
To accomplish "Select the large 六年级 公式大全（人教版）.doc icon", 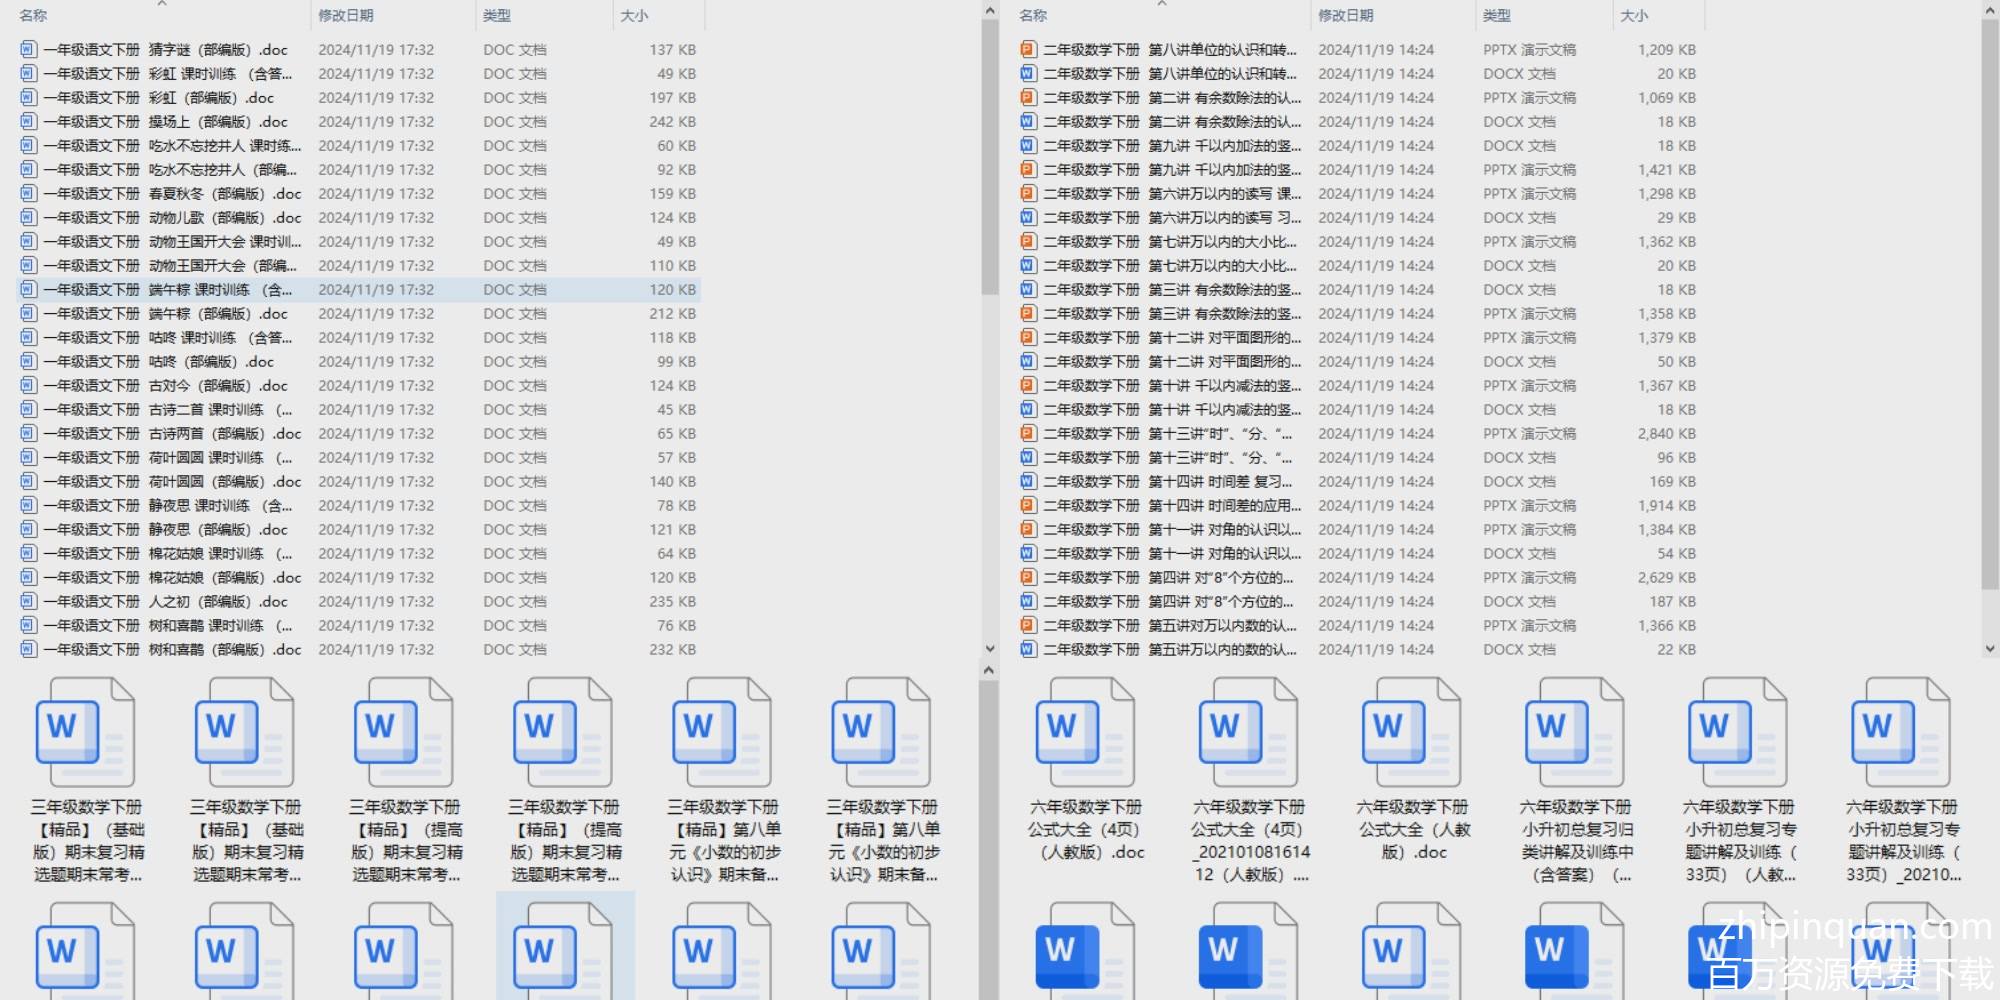I will coord(1411,733).
